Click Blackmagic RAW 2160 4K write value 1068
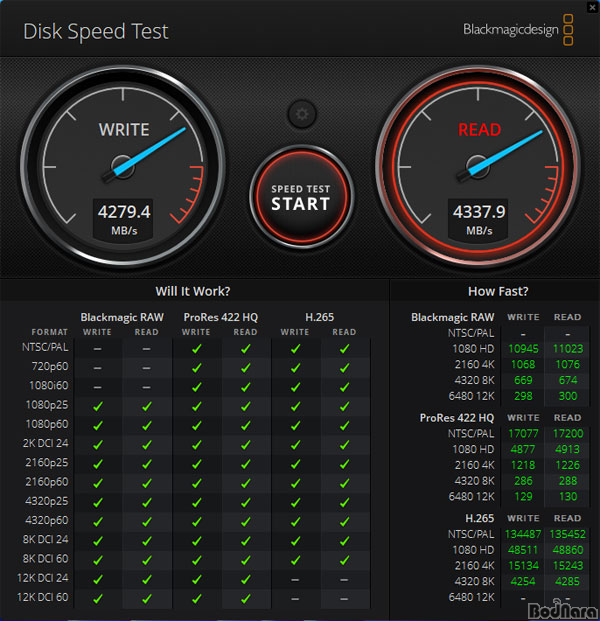 pyautogui.click(x=523, y=364)
